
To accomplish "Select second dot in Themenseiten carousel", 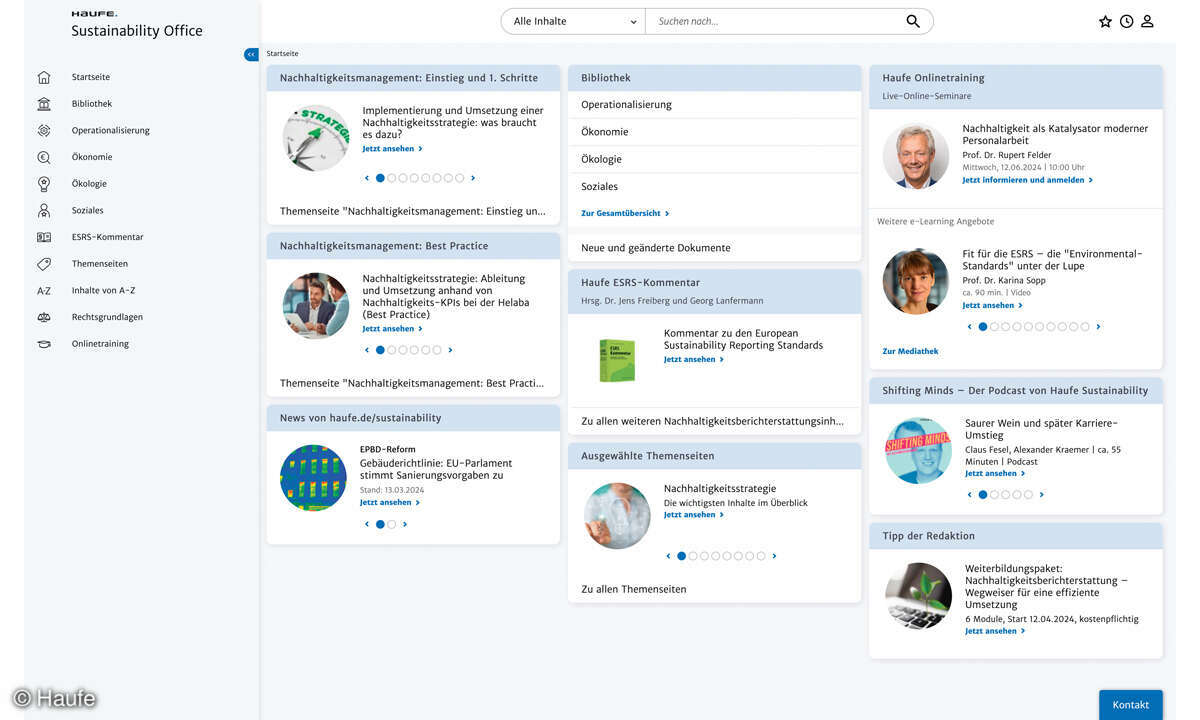I will pyautogui.click(x=693, y=556).
